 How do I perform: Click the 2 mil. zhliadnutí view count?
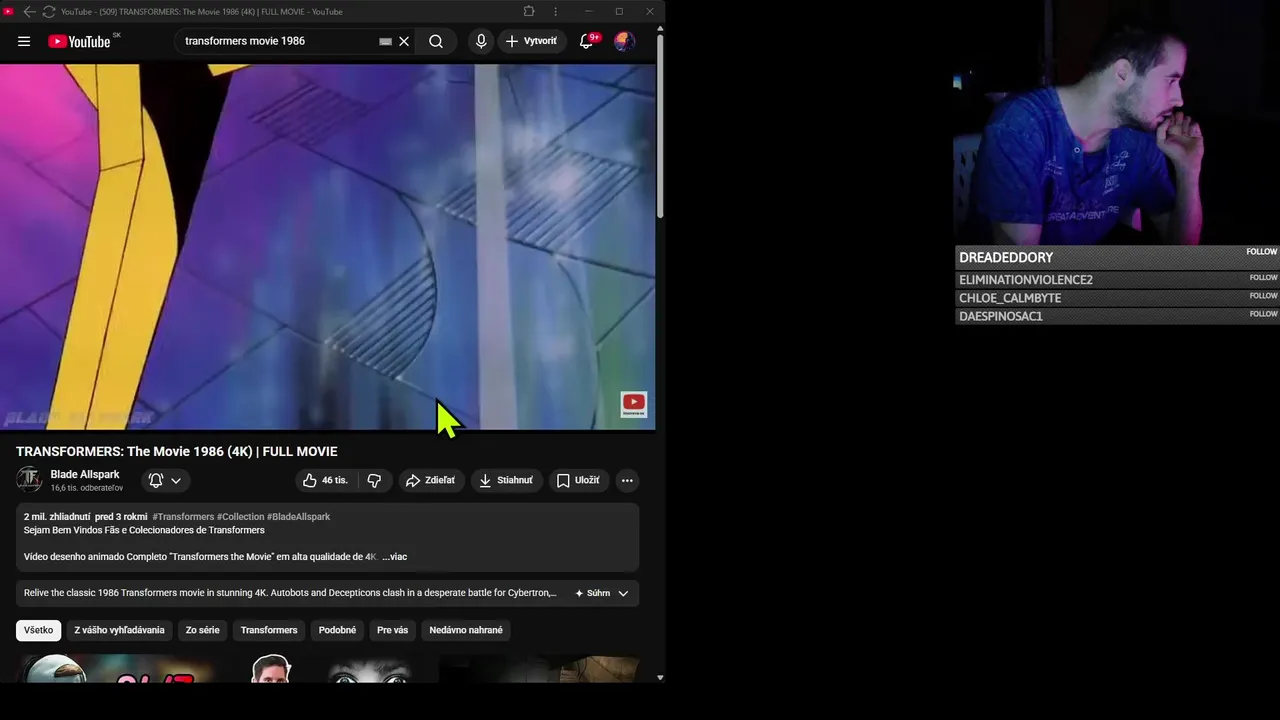[57, 517]
